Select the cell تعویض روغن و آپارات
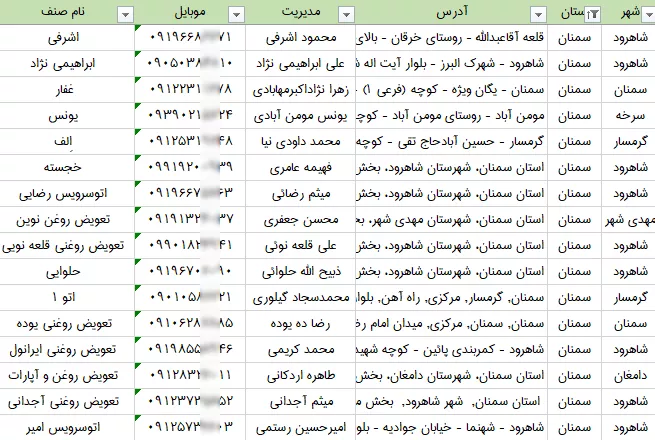The image size is (655, 440). (x=67, y=376)
